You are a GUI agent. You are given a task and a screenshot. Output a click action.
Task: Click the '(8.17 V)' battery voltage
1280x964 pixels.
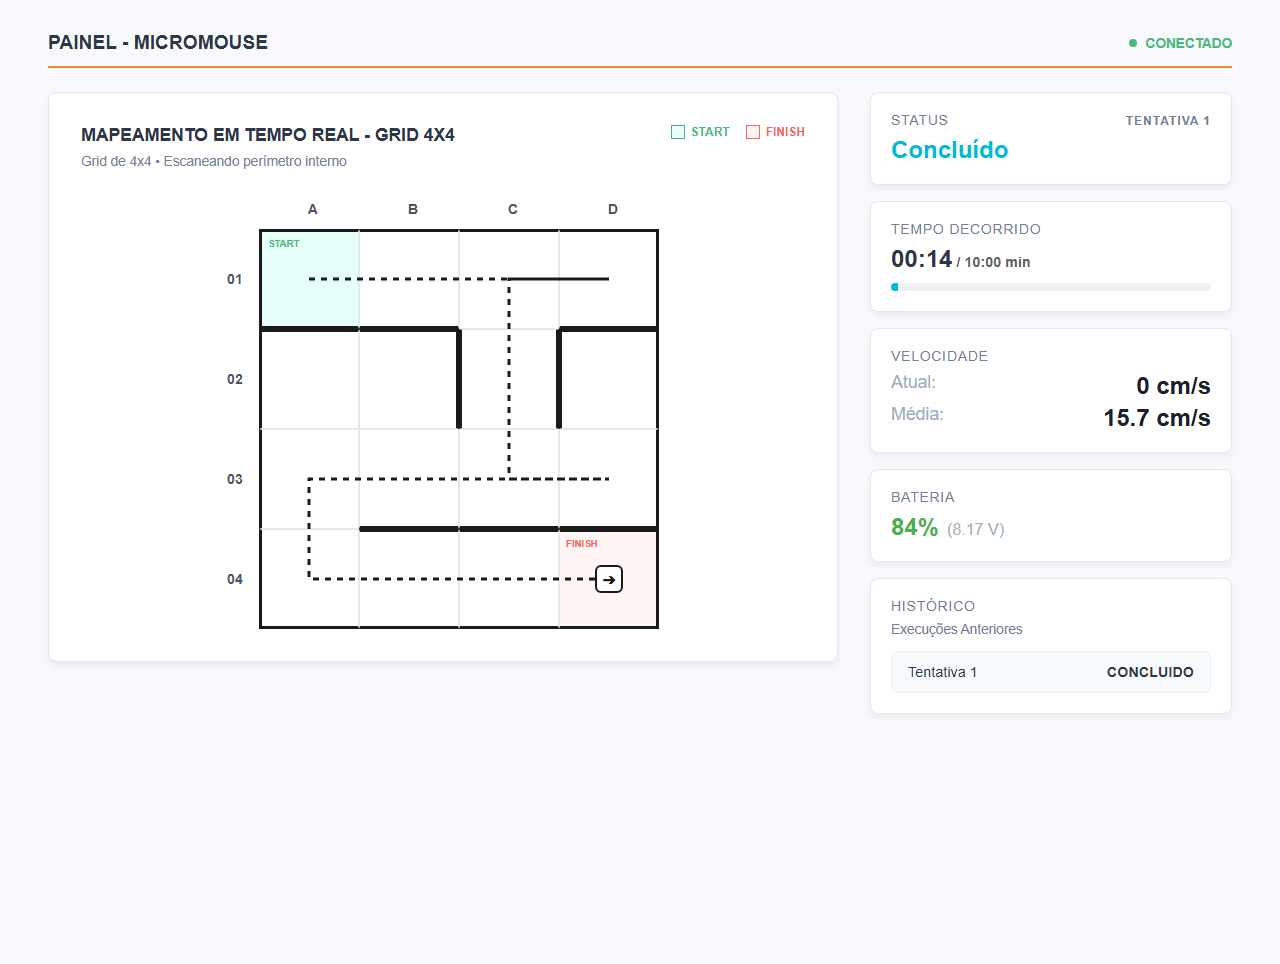coord(976,529)
